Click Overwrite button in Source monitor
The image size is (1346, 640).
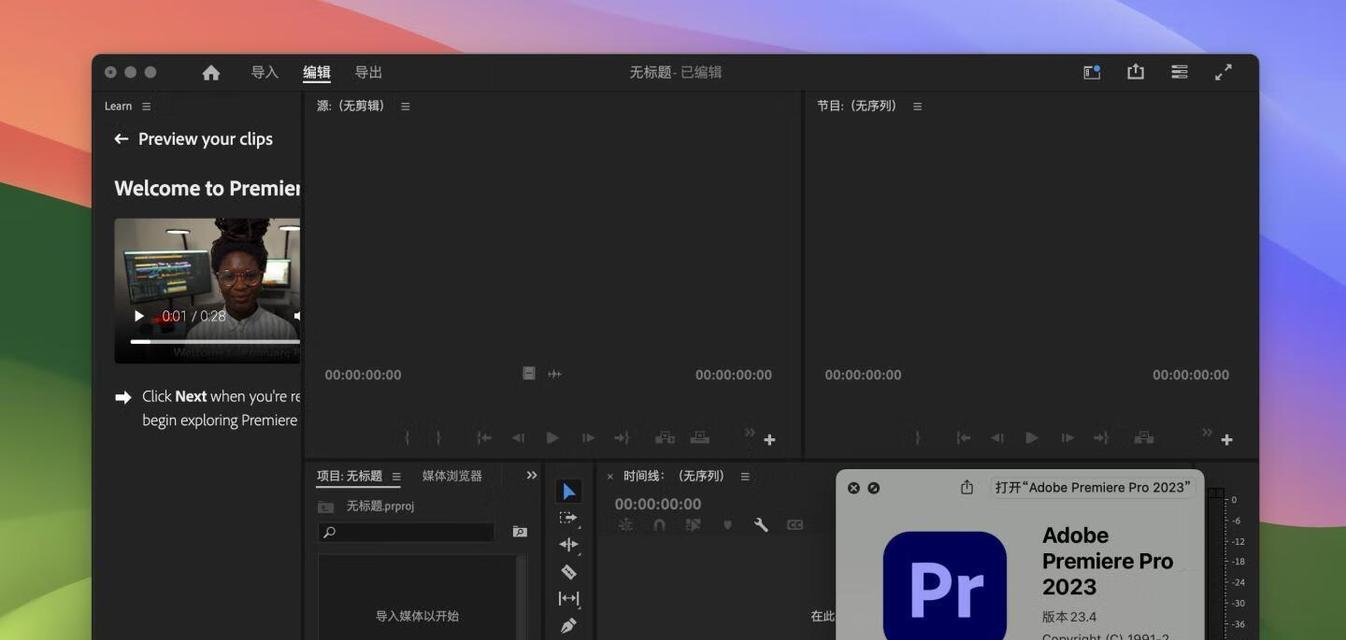(x=700, y=438)
